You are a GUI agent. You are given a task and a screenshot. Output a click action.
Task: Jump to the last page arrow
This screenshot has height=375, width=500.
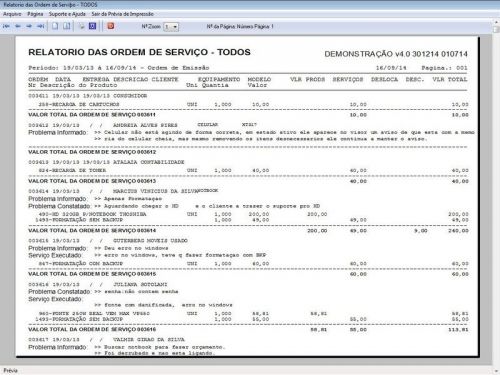40,26
